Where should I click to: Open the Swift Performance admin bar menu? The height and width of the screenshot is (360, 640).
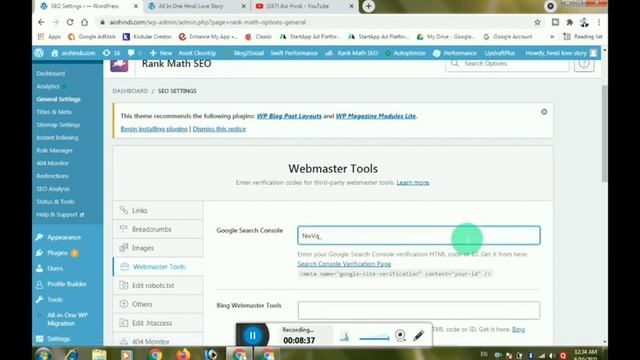coord(294,53)
